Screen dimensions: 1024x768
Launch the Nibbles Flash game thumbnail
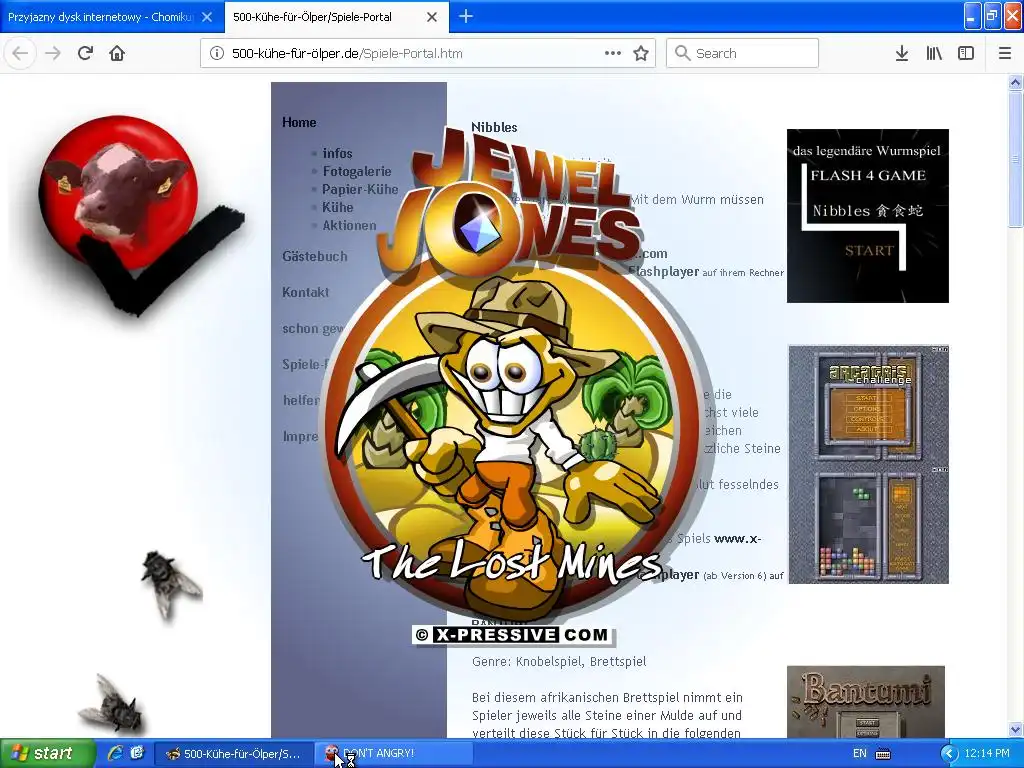tap(867, 216)
